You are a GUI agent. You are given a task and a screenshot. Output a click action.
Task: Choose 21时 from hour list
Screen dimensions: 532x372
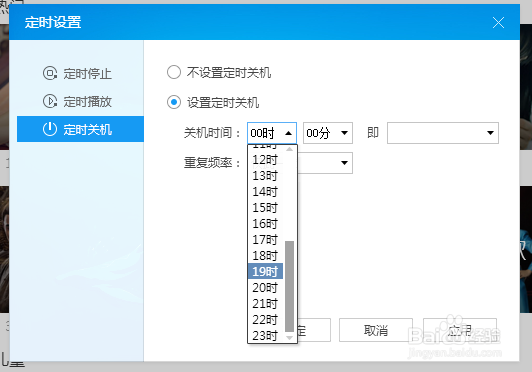click(266, 303)
